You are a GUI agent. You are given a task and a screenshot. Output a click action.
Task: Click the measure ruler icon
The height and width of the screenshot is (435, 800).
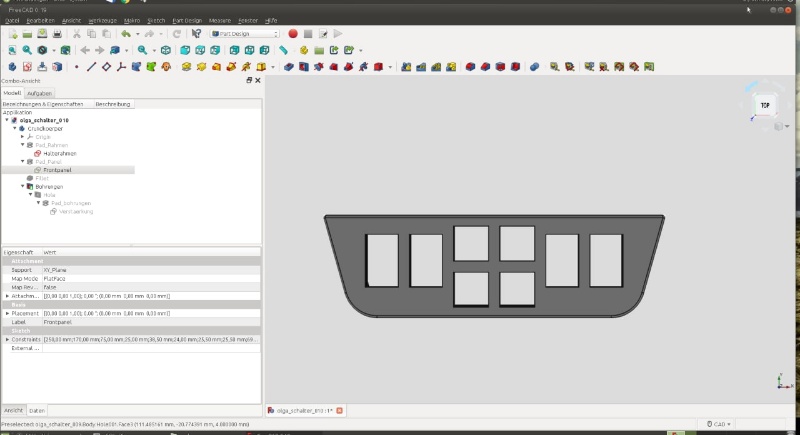[284, 50]
